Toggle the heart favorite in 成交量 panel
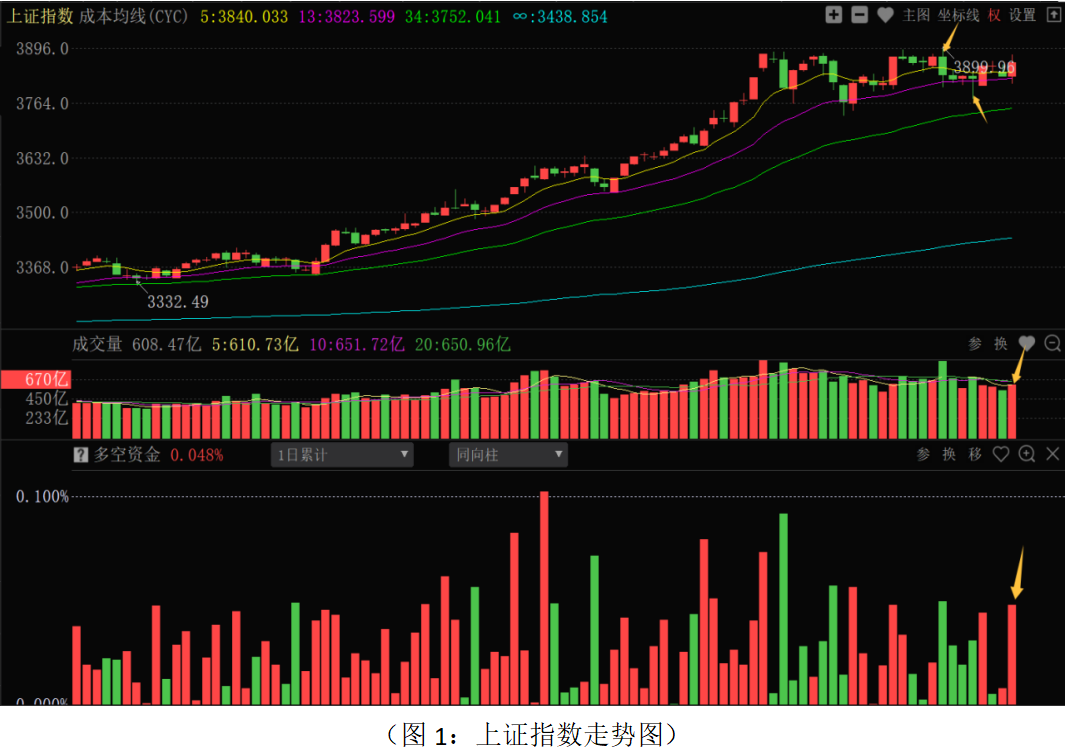The width and height of the screenshot is (1066, 756). (x=1026, y=344)
